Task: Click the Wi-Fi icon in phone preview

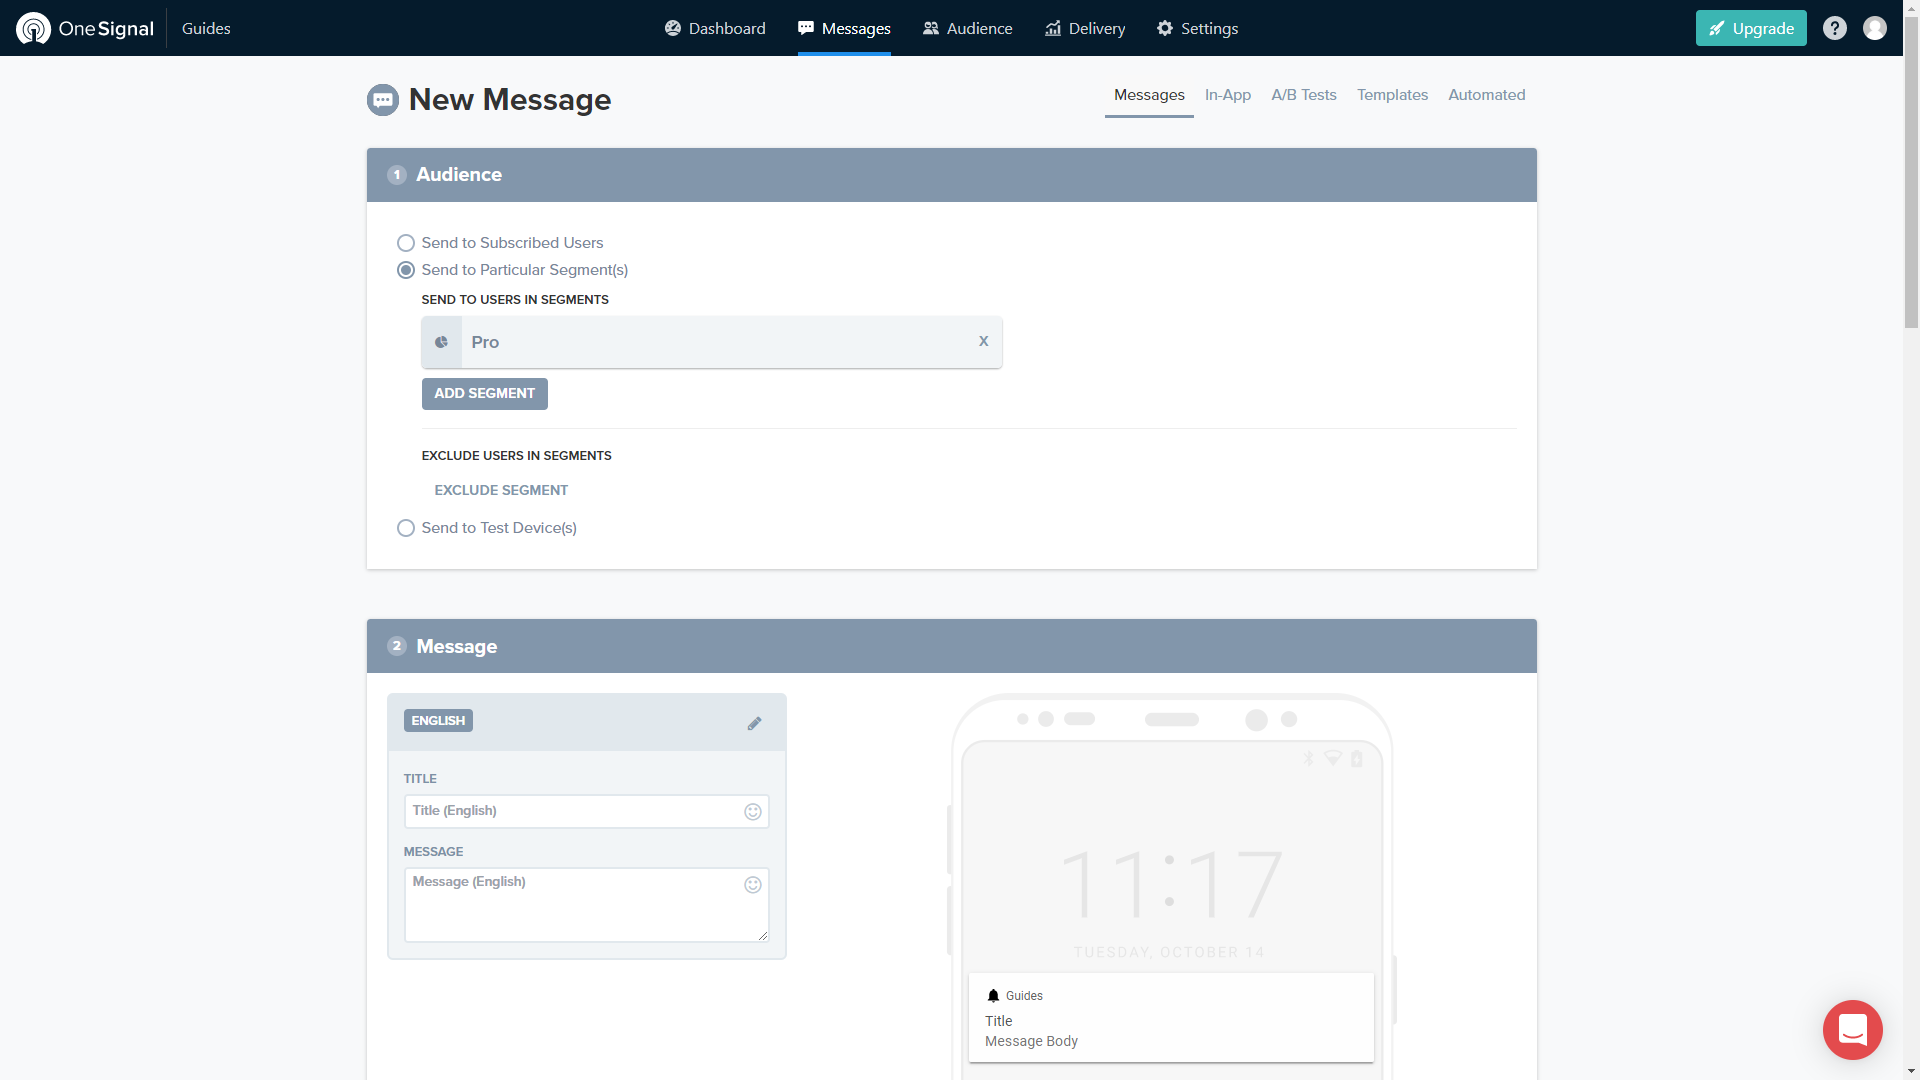Action: coord(1333,758)
